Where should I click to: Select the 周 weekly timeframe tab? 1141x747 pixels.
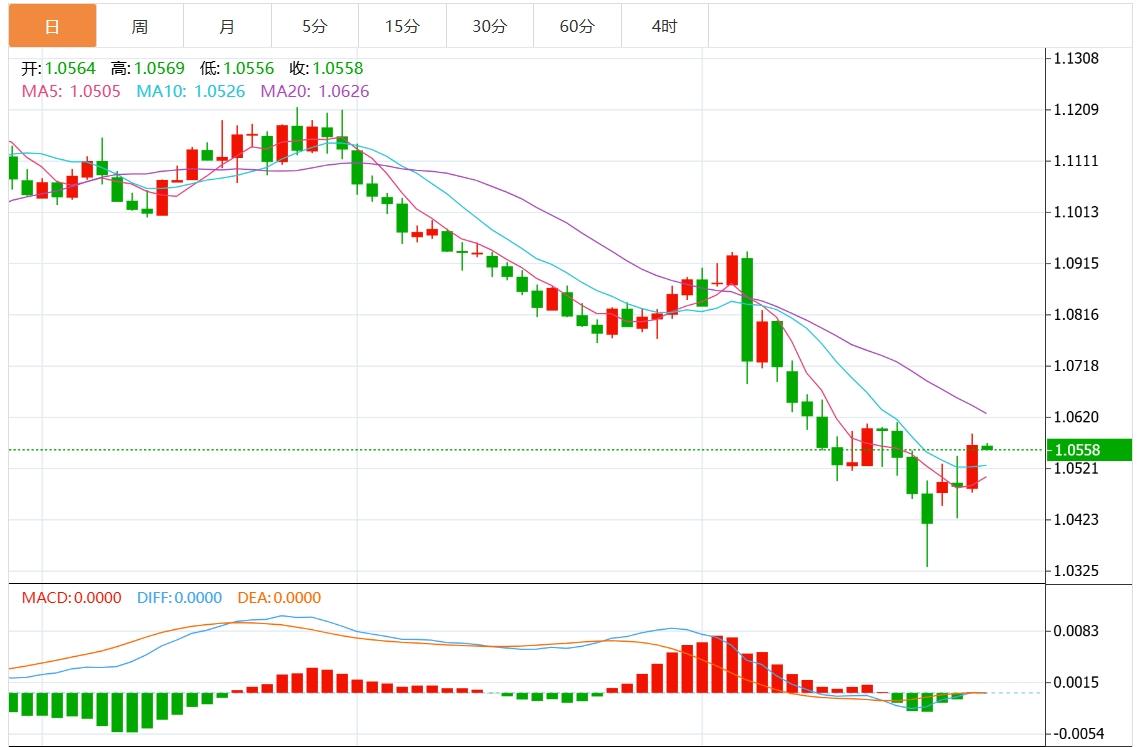[x=140, y=26]
